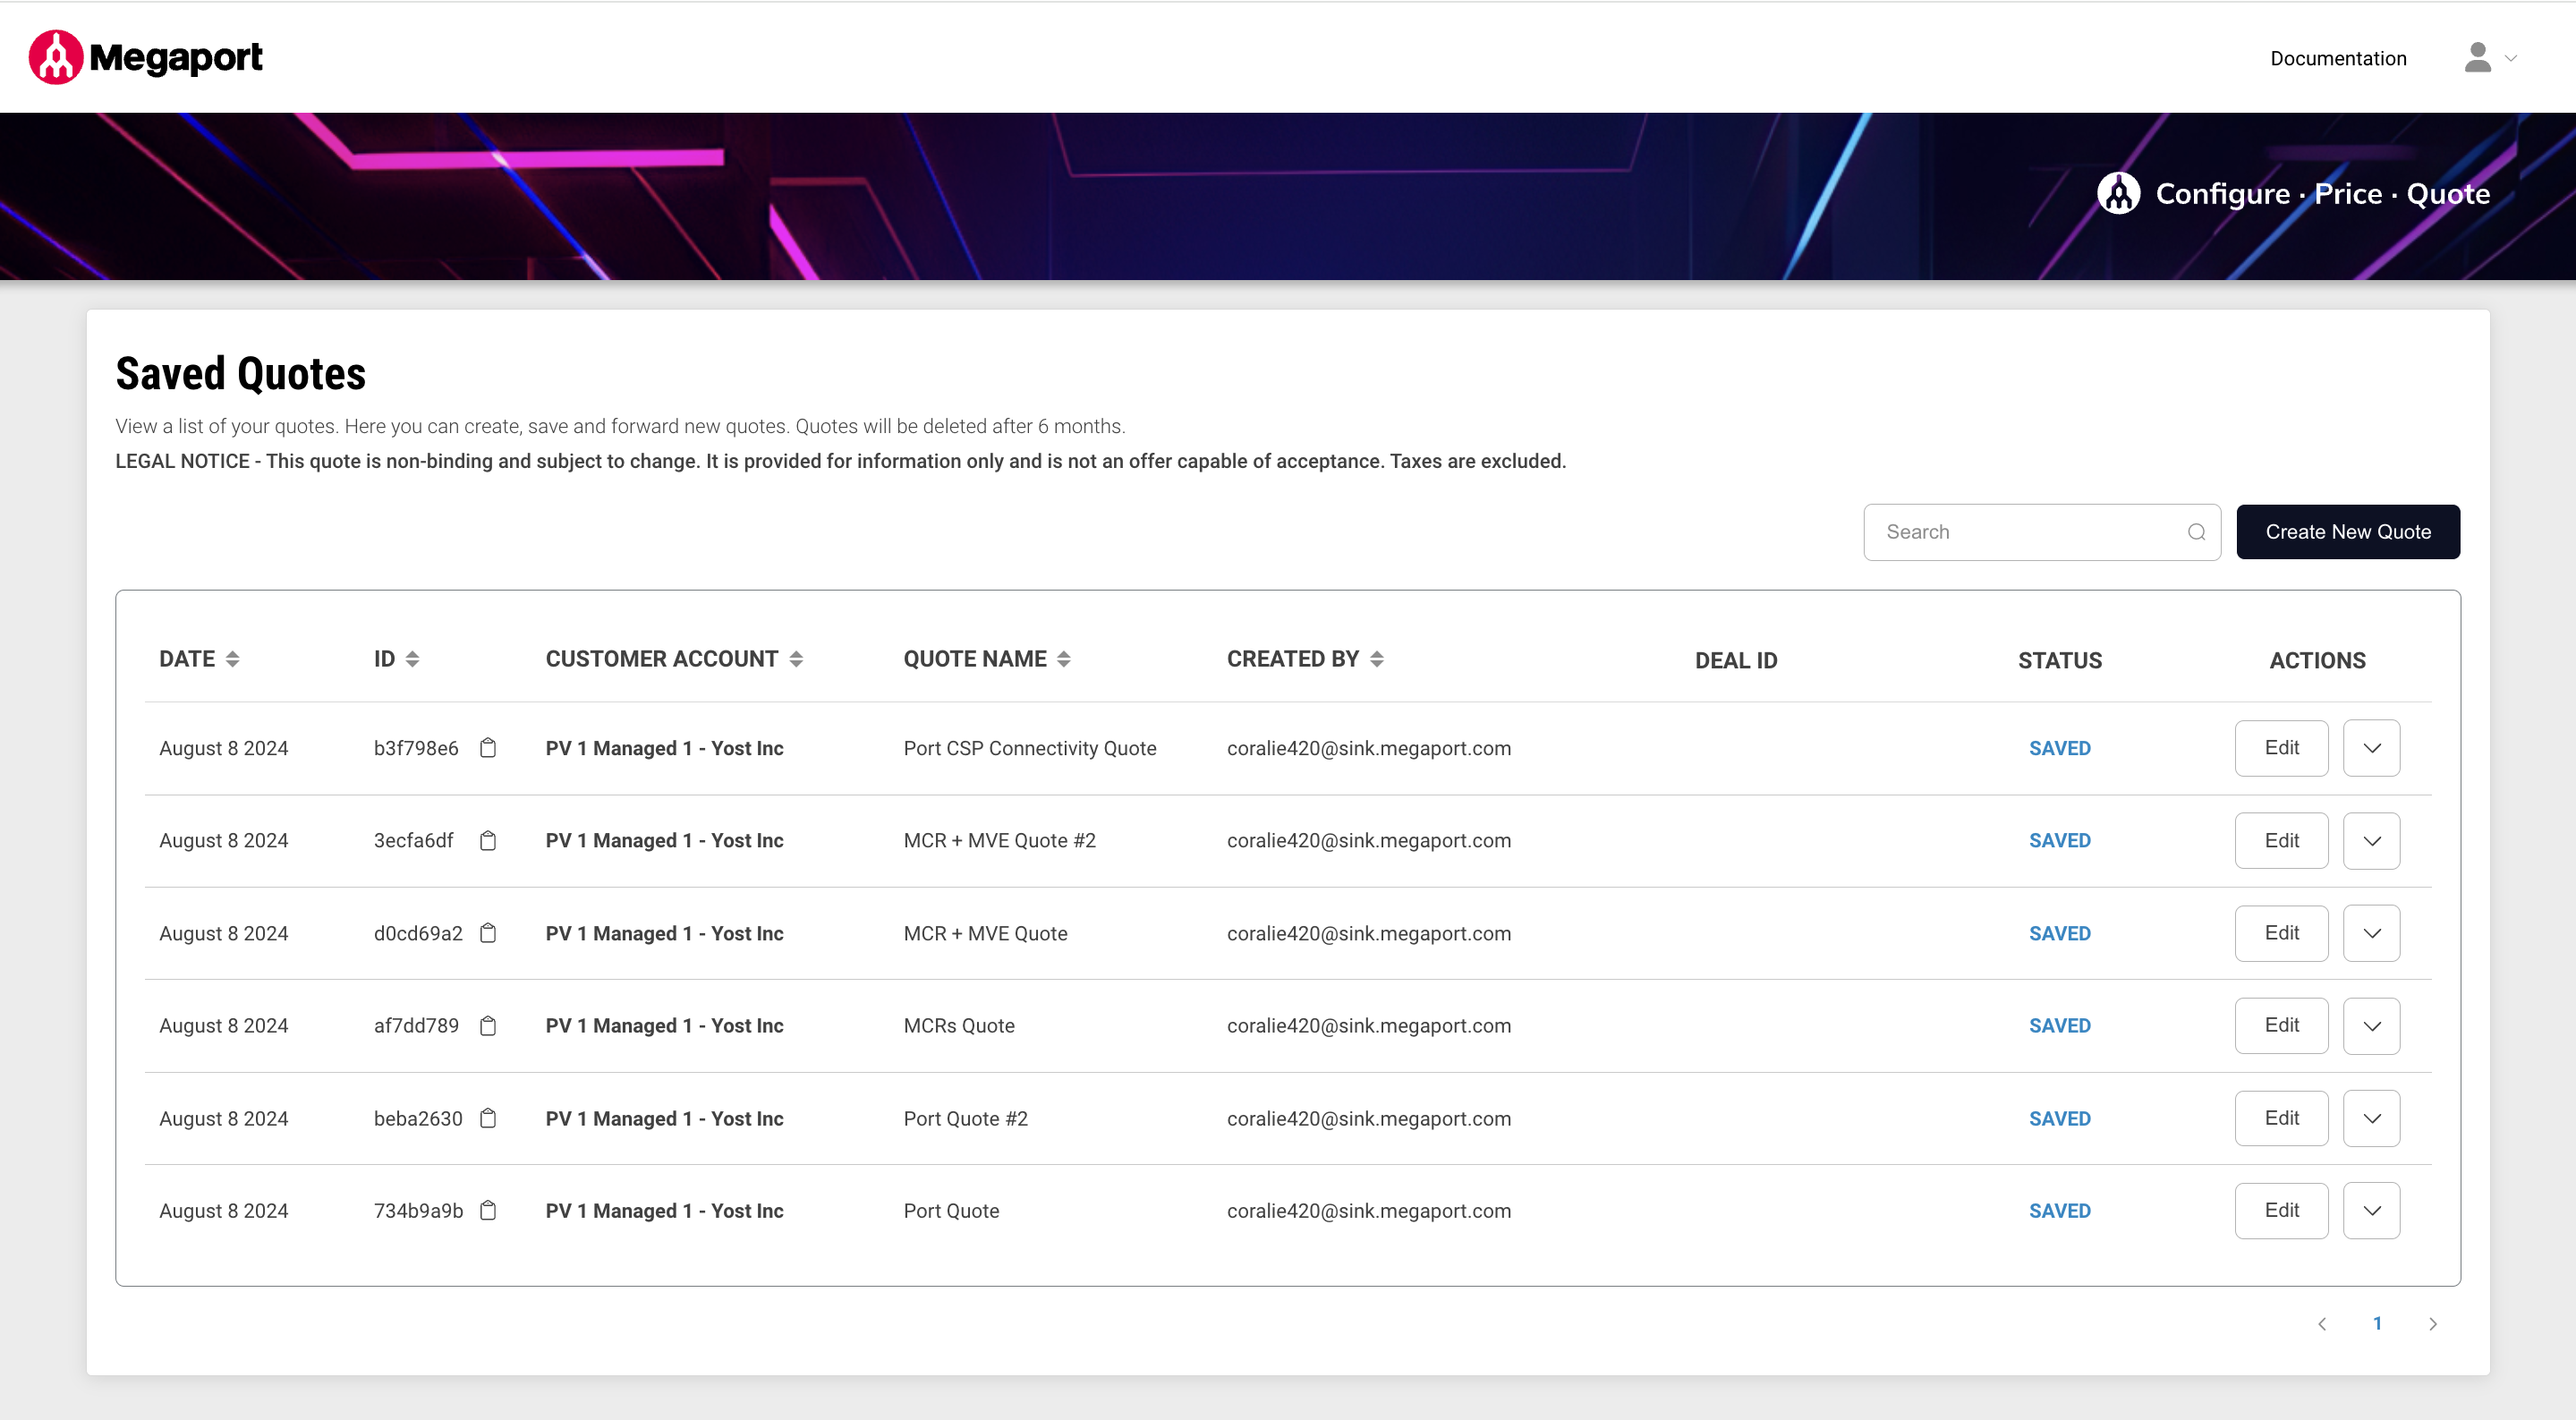
Task: Click the STATUS column header
Action: [2059, 660]
